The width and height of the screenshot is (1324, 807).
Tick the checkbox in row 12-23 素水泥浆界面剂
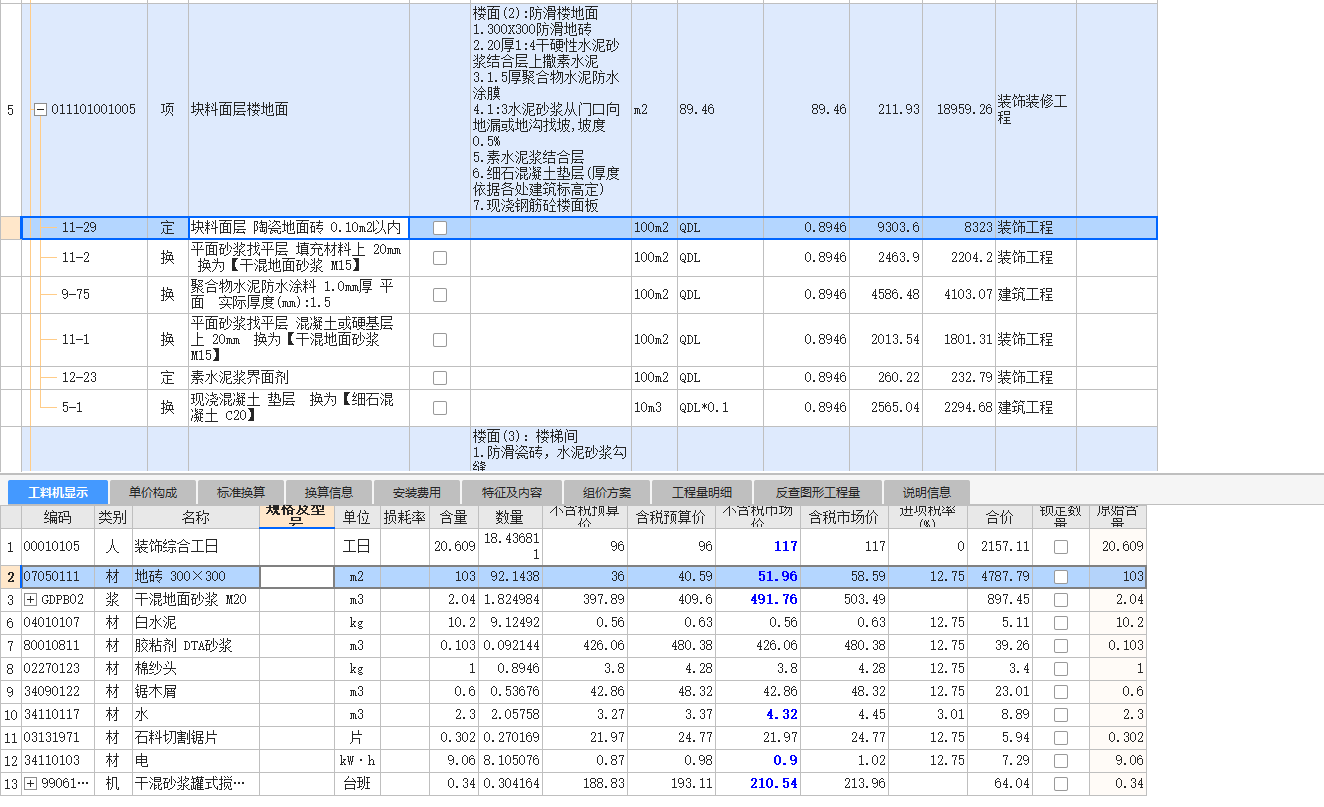(x=440, y=378)
